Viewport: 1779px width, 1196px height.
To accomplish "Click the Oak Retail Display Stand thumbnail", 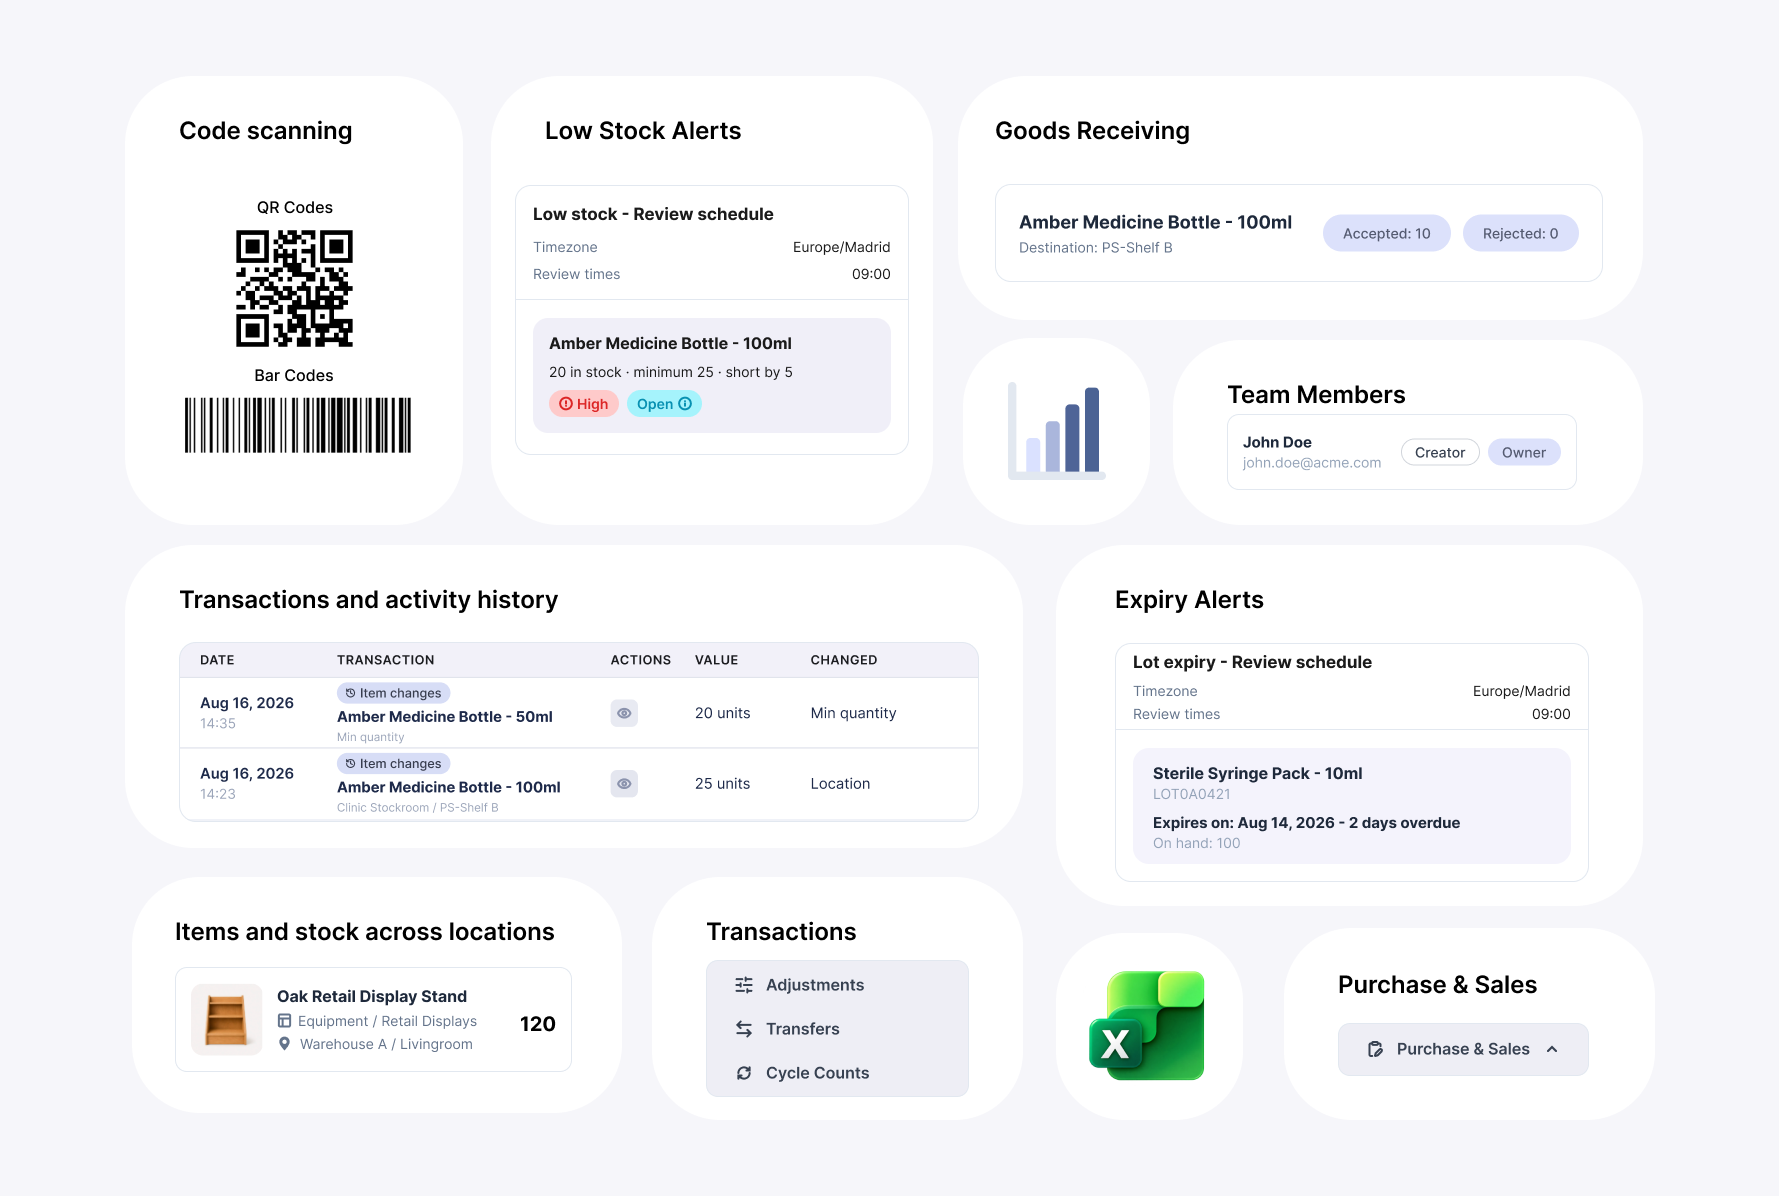I will [x=226, y=1020].
